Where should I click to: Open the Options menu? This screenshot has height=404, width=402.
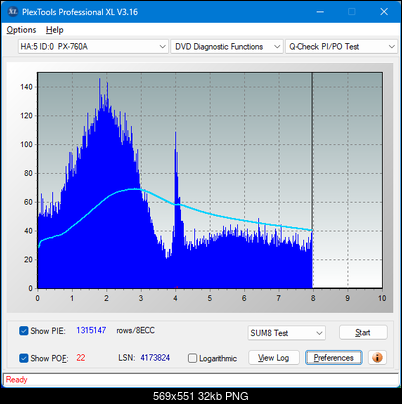click(x=21, y=30)
